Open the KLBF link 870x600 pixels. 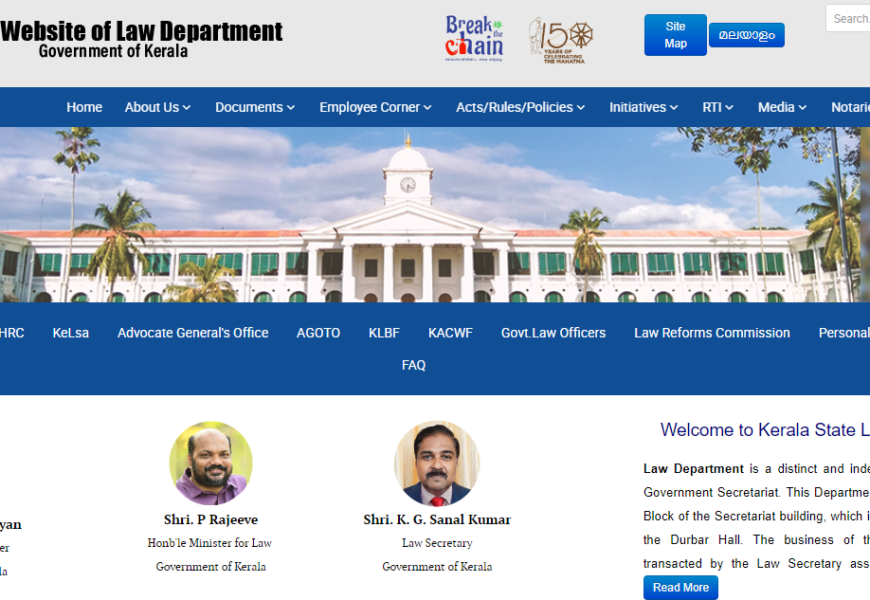(384, 333)
